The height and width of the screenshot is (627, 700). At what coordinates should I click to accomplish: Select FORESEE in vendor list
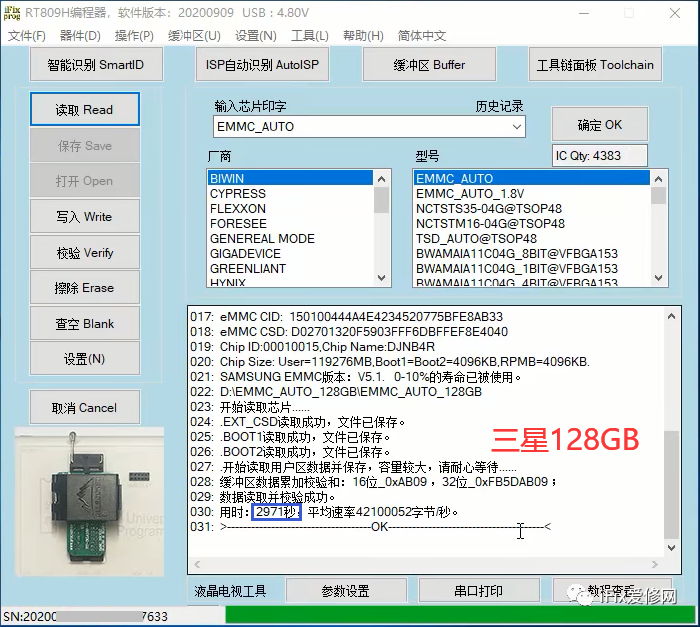coord(290,223)
